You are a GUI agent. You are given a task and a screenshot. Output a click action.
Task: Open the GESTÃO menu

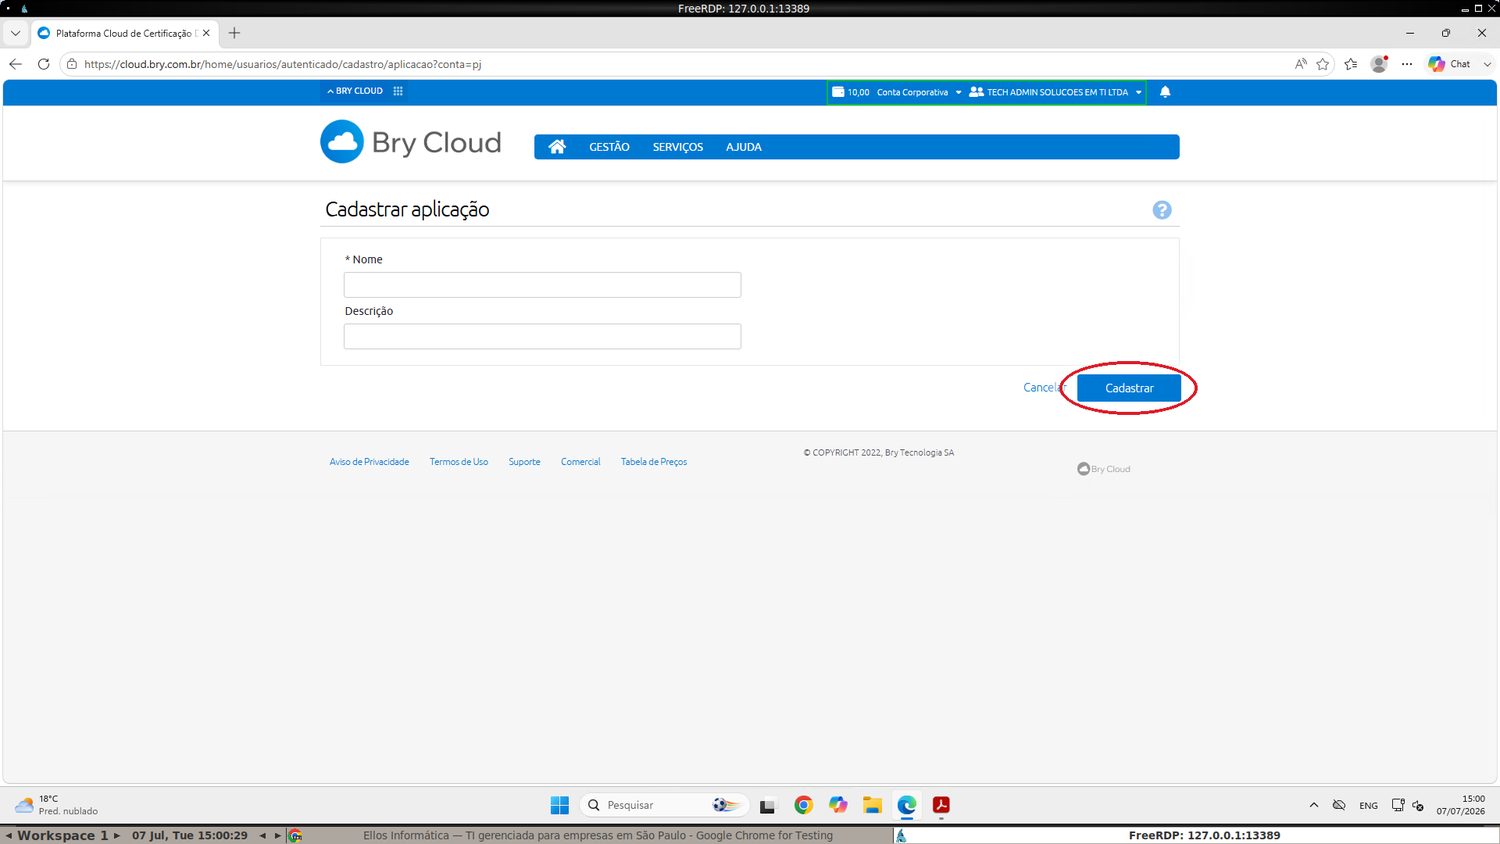pos(609,147)
